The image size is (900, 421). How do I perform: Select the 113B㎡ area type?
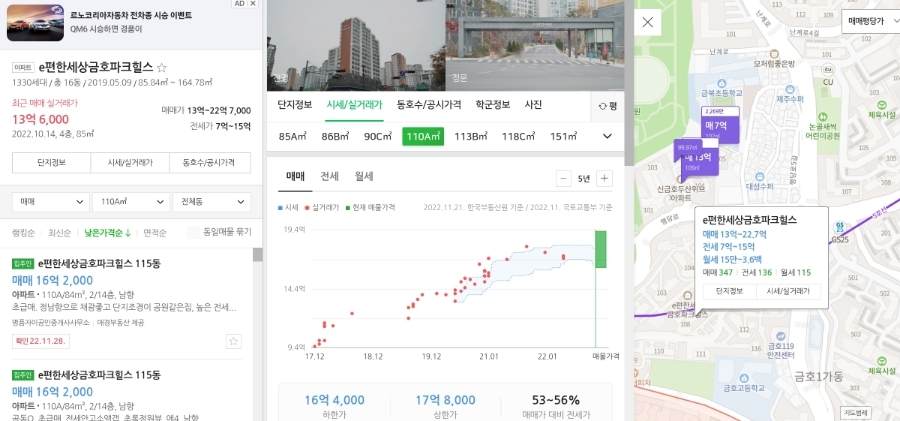(x=471, y=137)
